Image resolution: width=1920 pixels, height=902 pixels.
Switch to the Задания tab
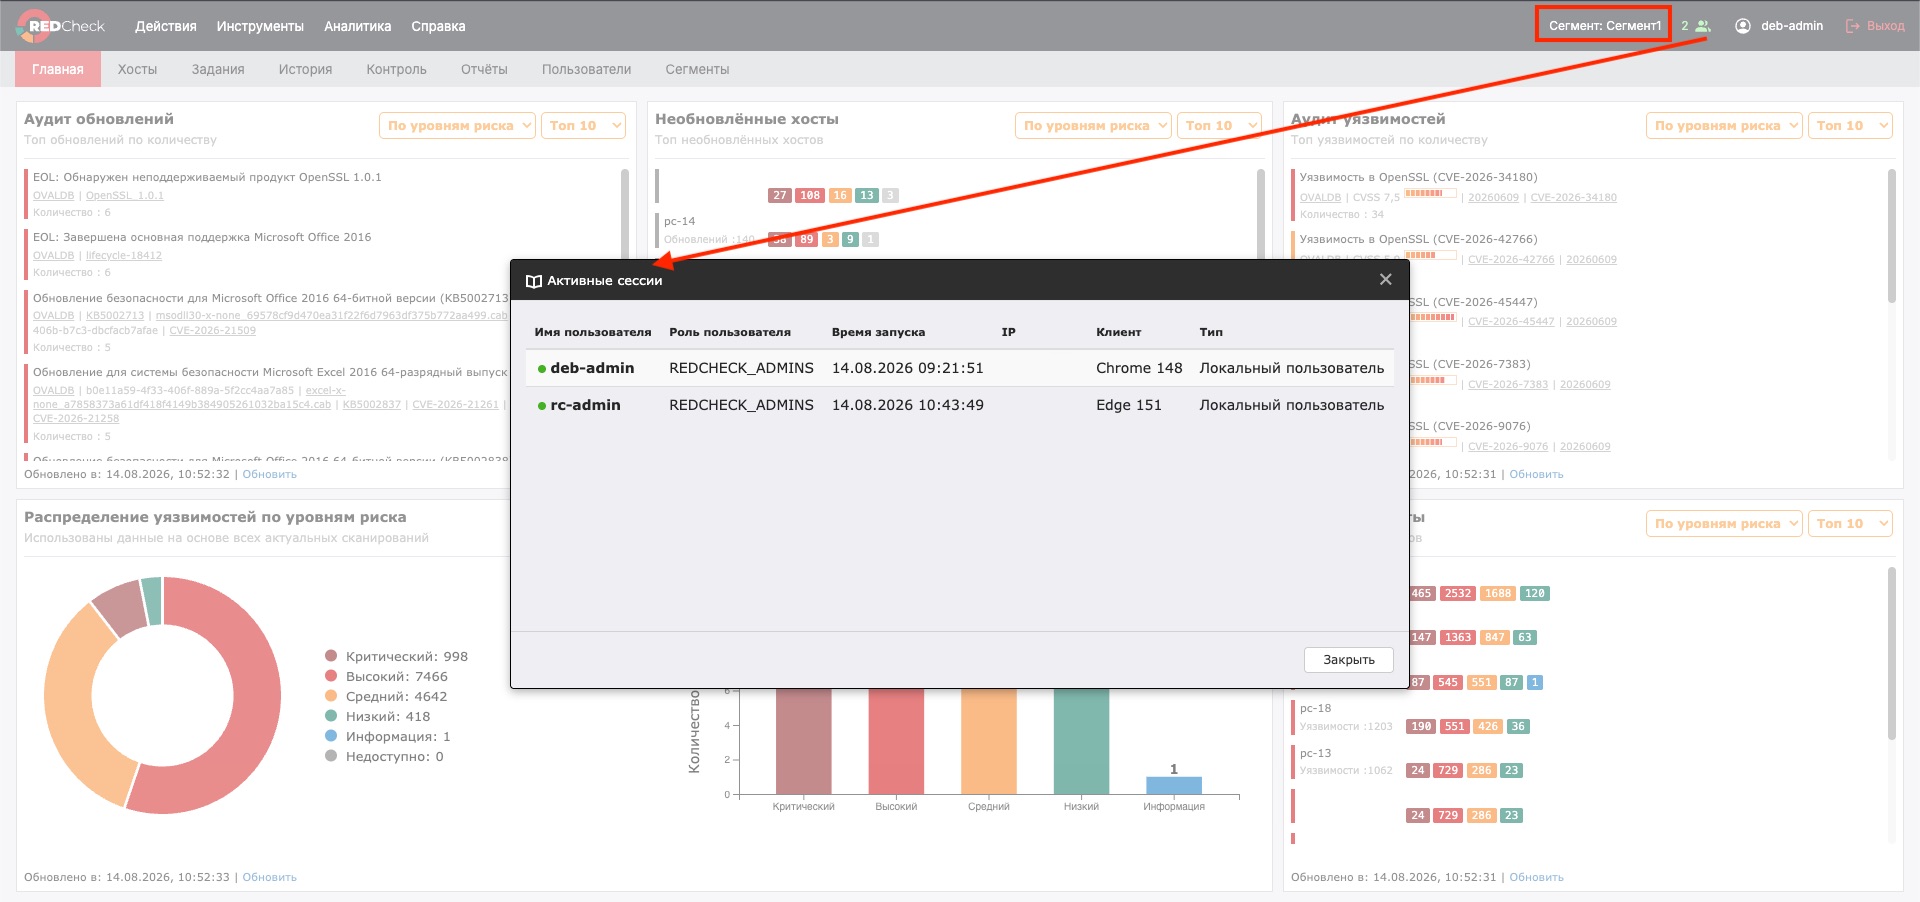tap(218, 69)
